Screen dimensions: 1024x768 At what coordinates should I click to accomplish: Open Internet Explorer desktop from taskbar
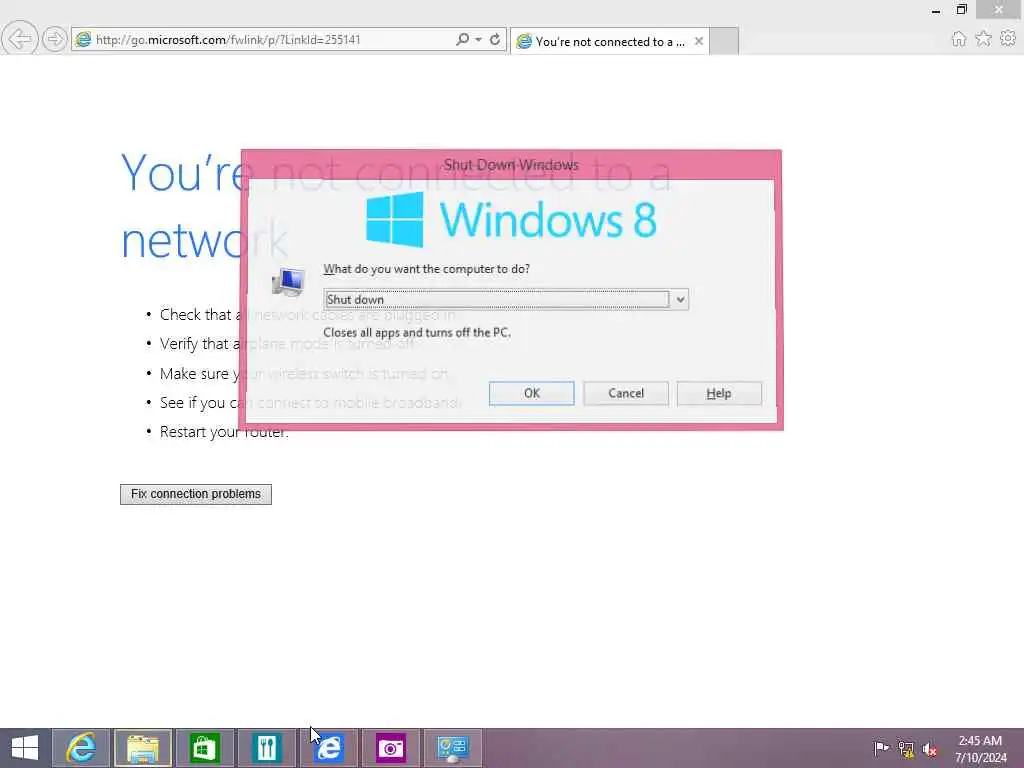[81, 748]
